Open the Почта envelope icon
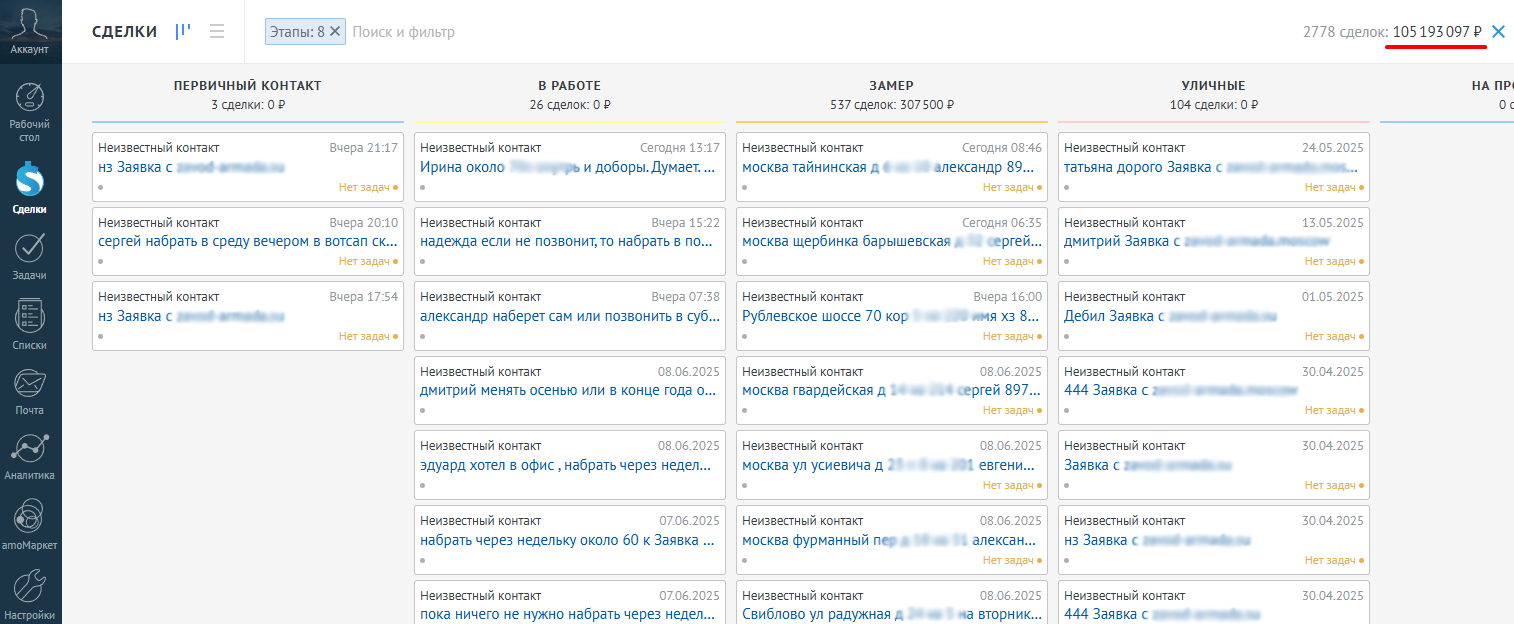 [30, 383]
